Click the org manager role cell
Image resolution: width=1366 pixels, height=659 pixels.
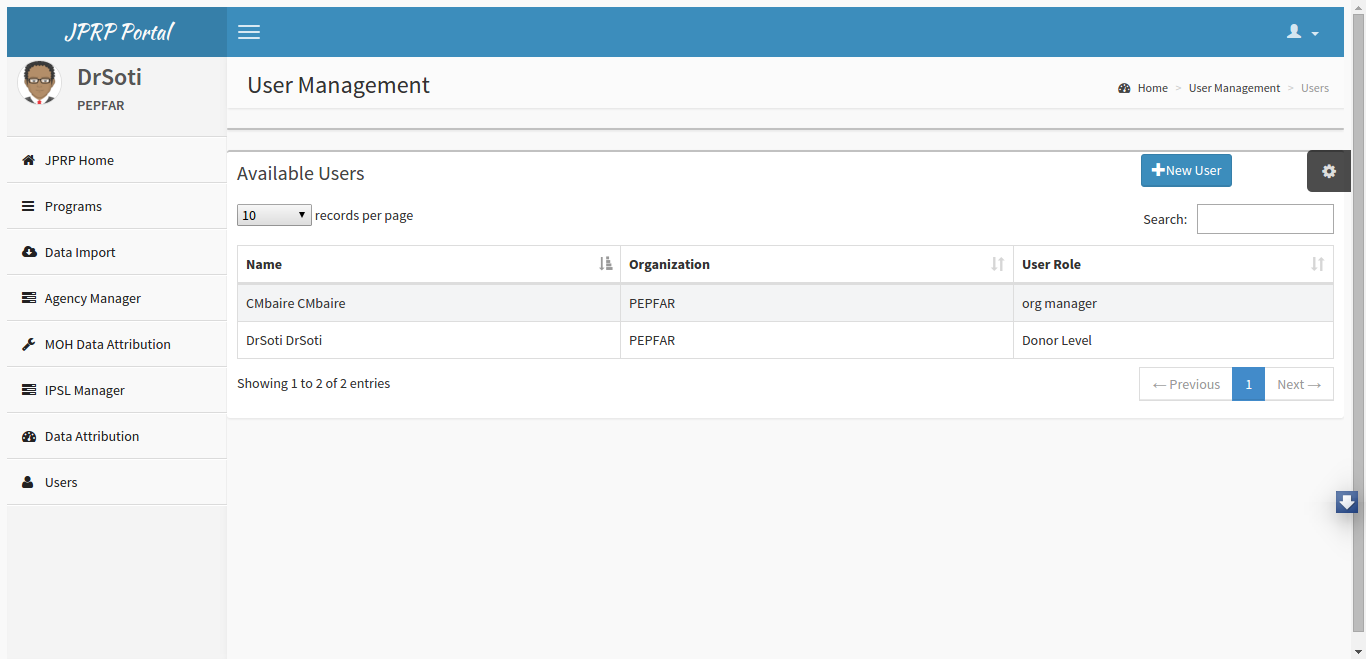[x=1173, y=303]
